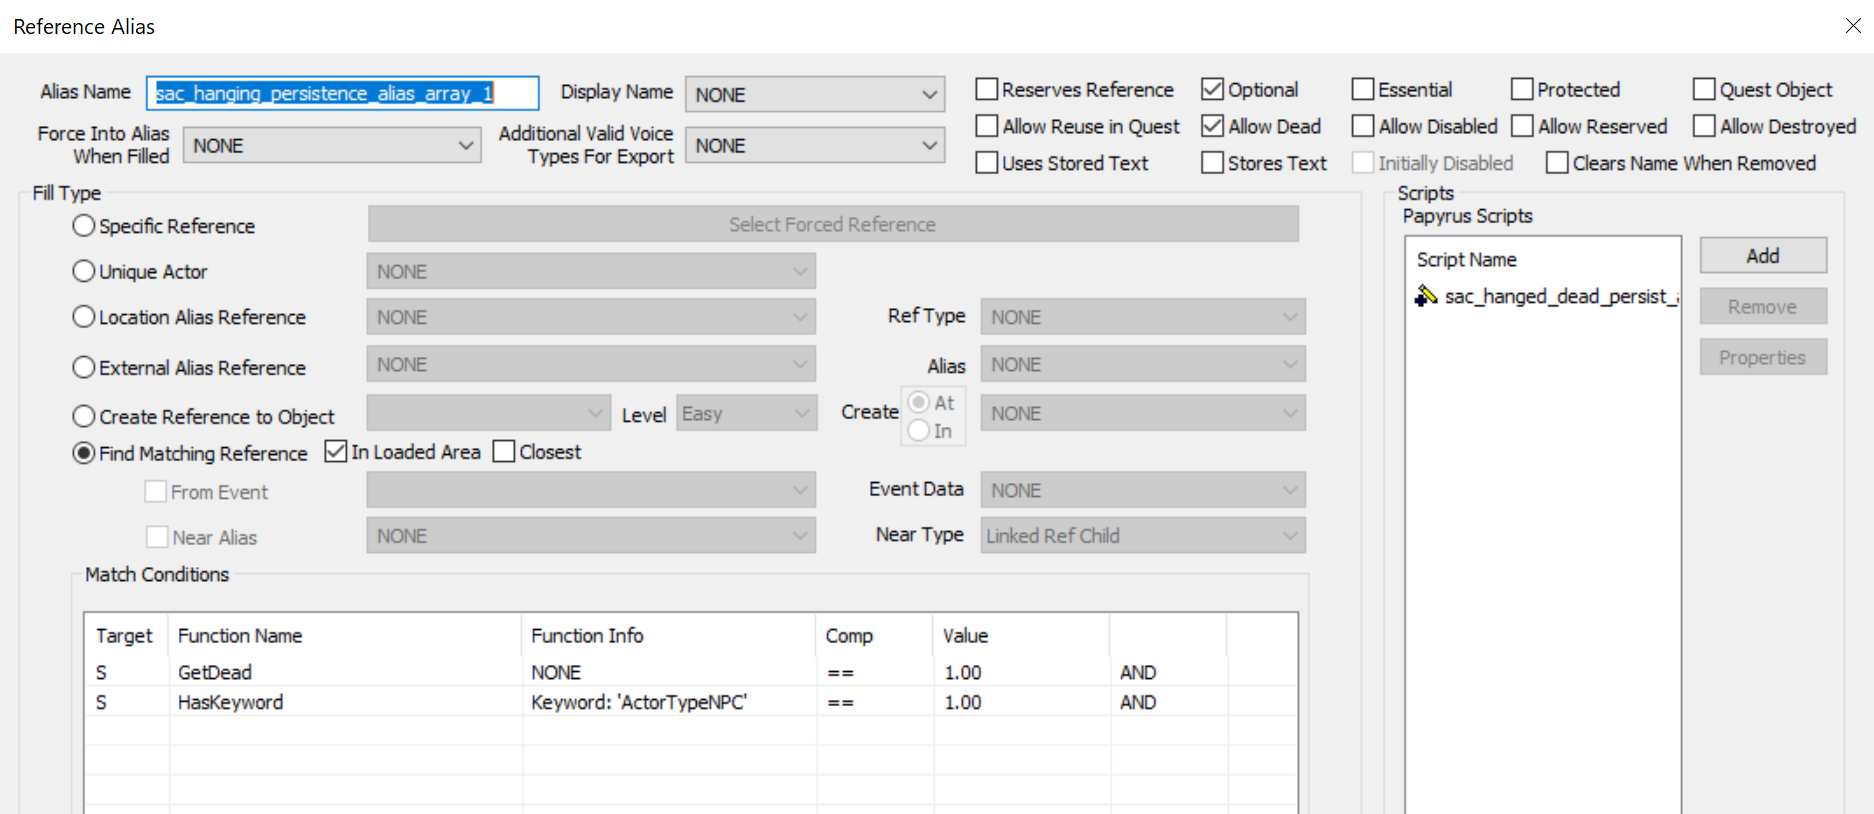Toggle the Stores Text checkbox
The height and width of the screenshot is (814, 1874).
tap(1212, 163)
